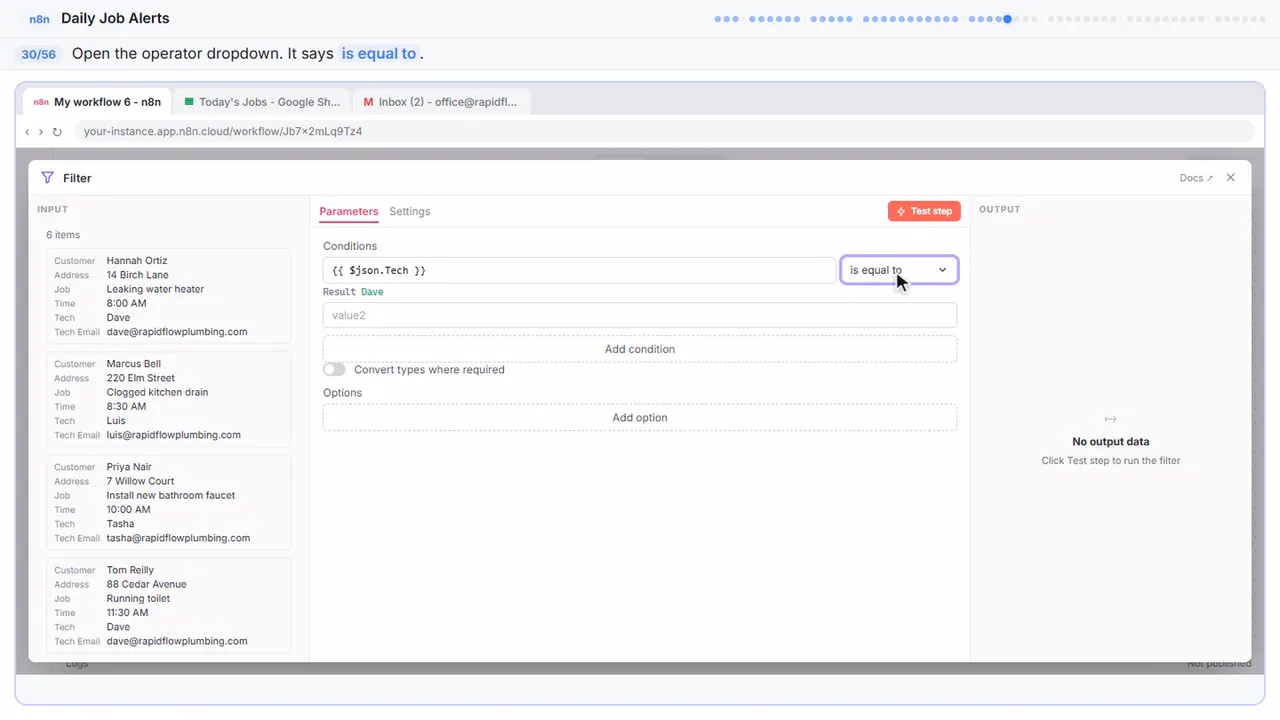Switch to the Settings tab
This screenshot has height=720, width=1280.
coord(410,212)
